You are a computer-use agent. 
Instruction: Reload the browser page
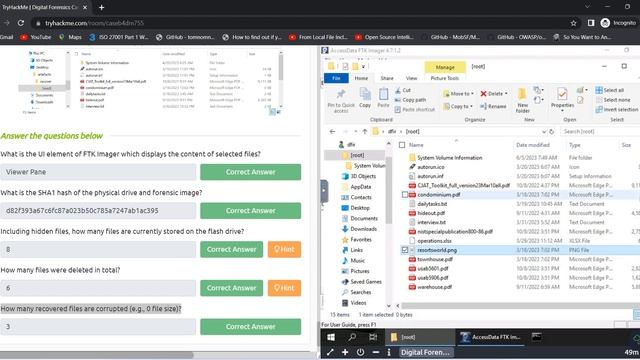point(21,23)
